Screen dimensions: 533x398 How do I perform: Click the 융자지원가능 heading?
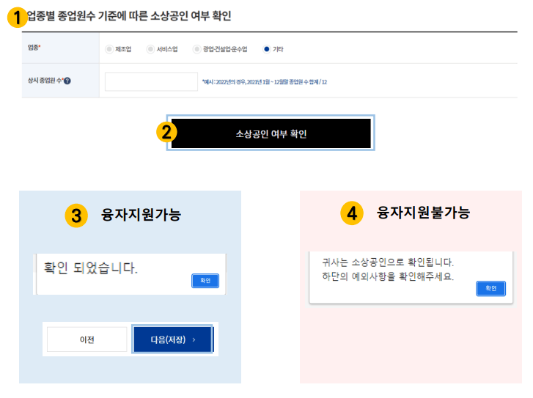(141, 215)
